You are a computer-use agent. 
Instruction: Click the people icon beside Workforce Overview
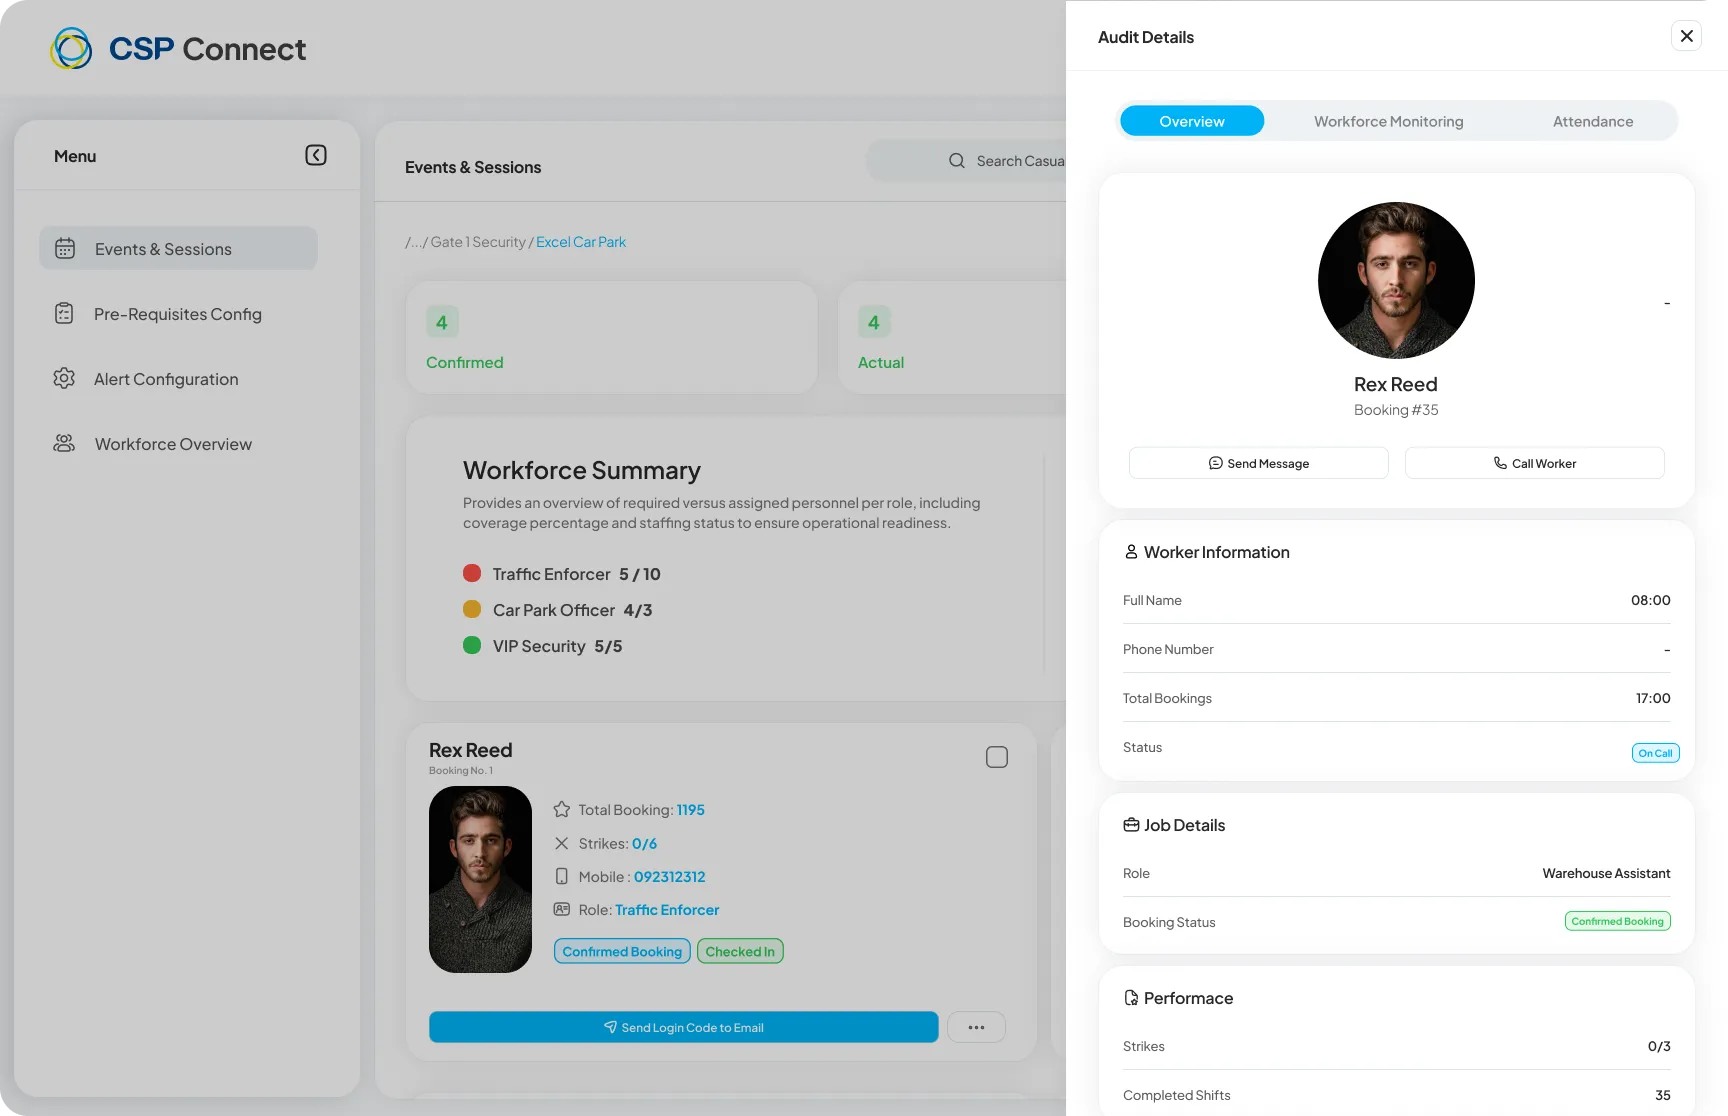[x=64, y=443]
